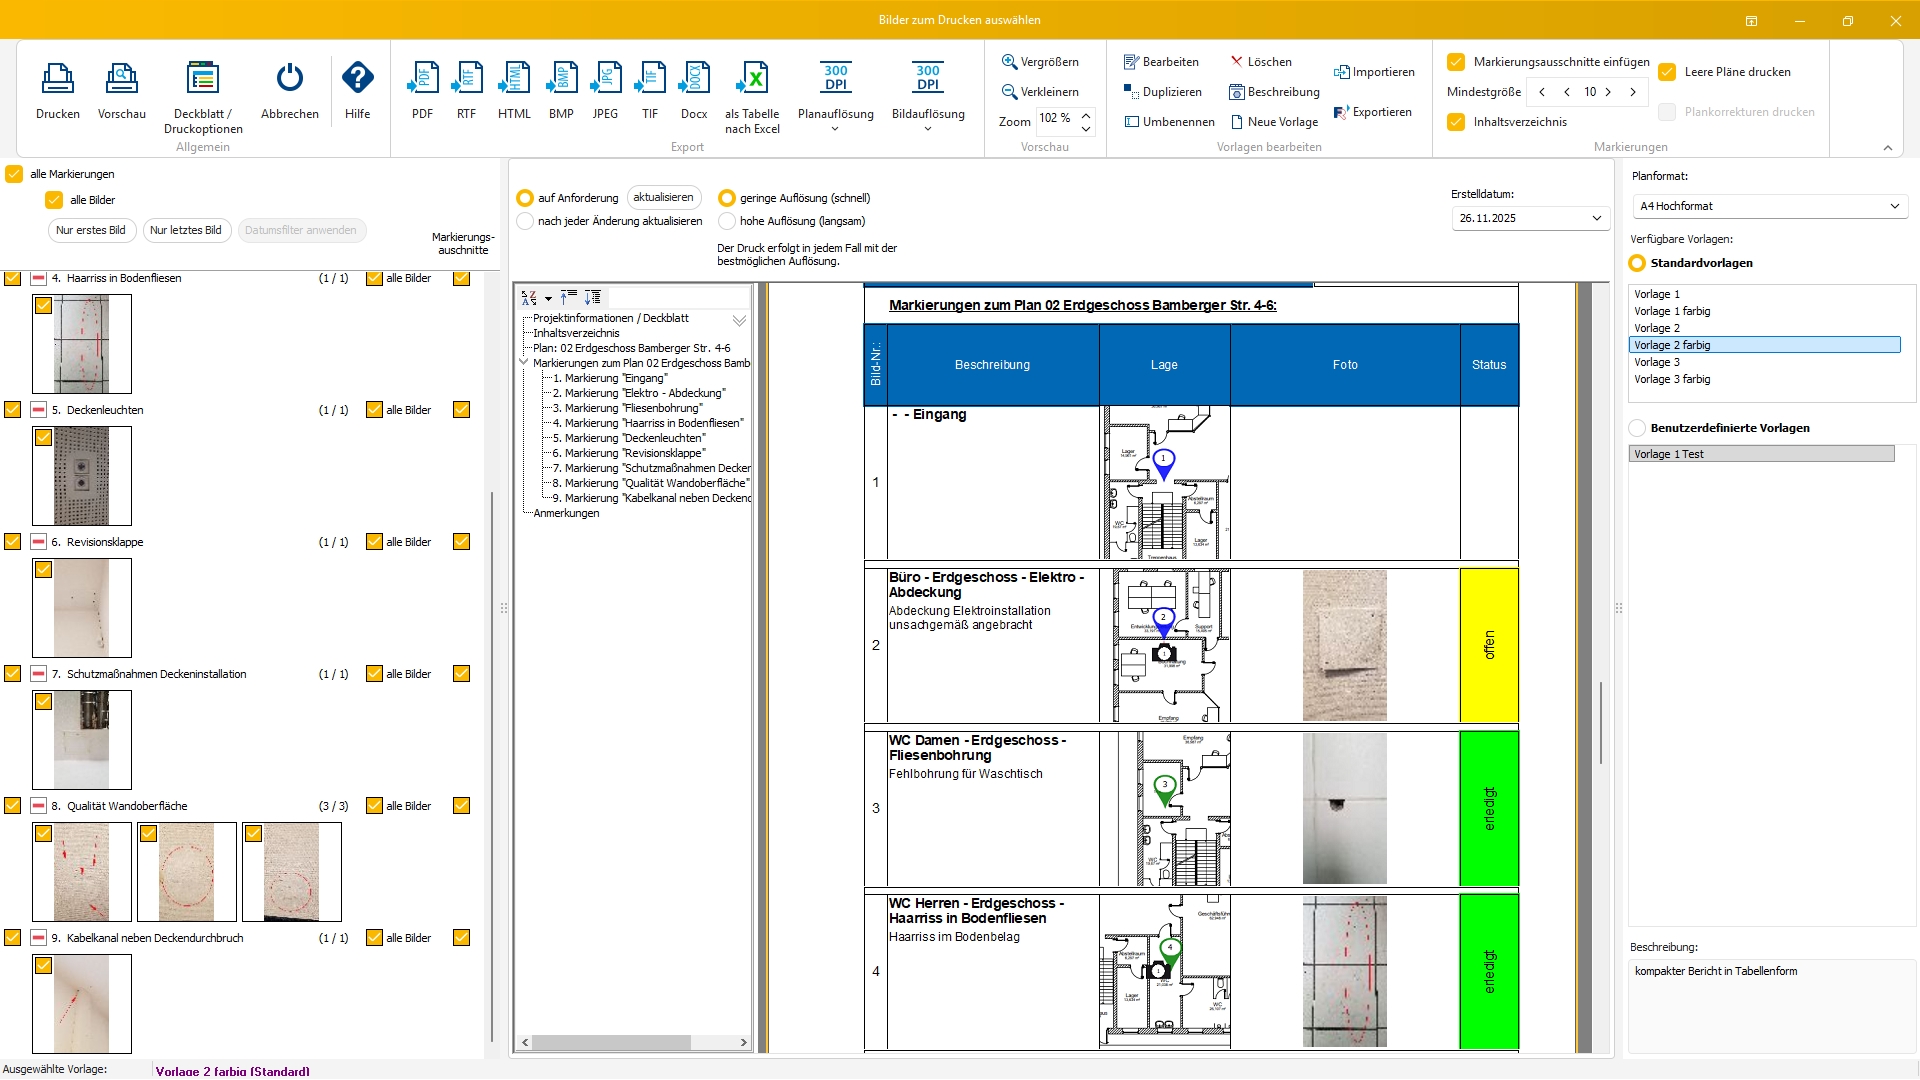Click the aktualisieren button

663,197
